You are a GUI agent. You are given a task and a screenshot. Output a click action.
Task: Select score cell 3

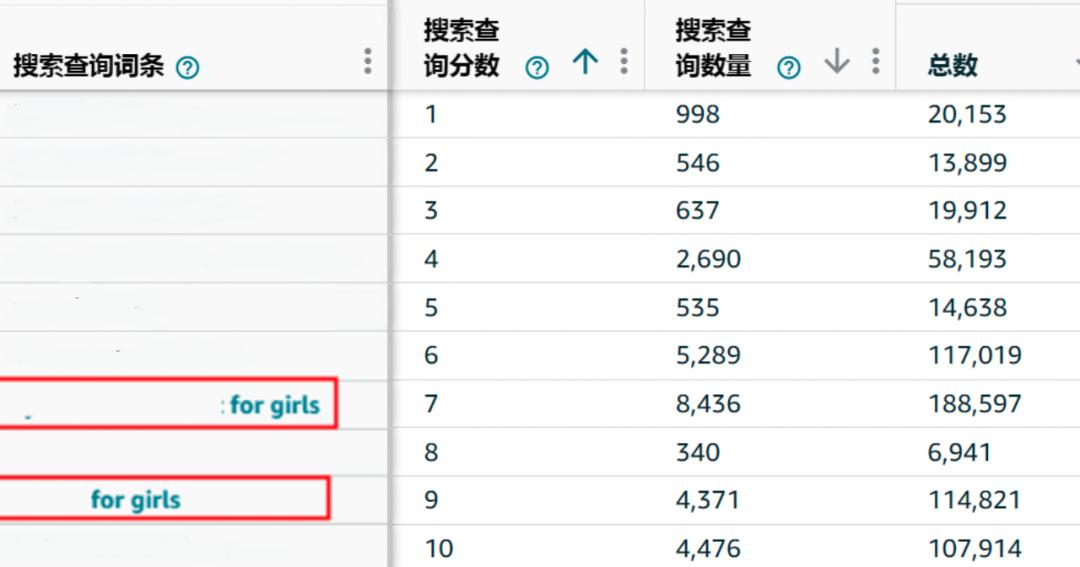point(431,210)
